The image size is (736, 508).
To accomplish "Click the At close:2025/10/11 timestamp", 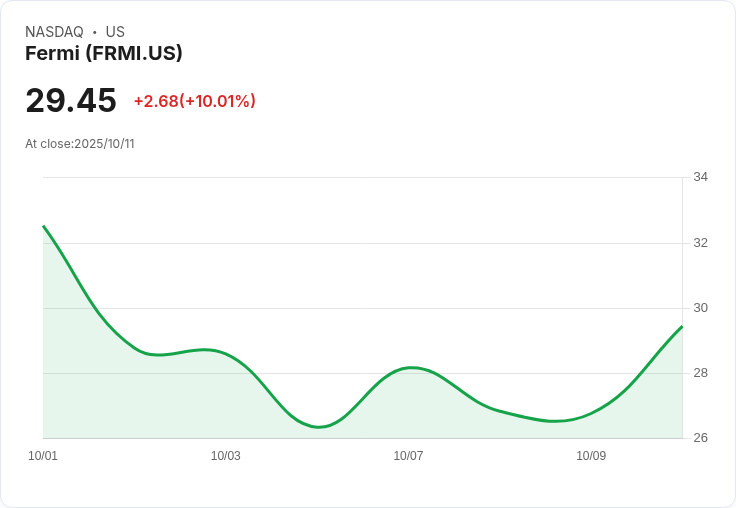I will point(80,144).
